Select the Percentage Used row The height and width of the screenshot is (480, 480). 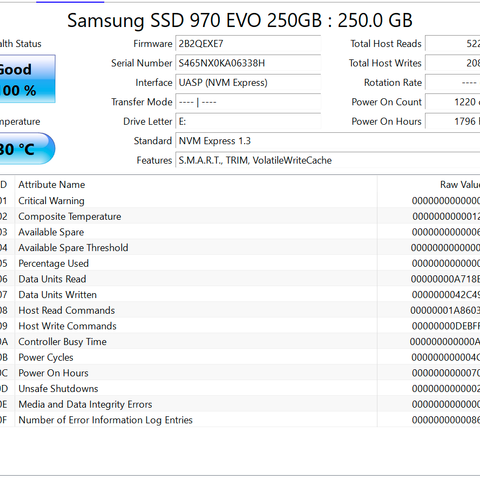point(240,263)
